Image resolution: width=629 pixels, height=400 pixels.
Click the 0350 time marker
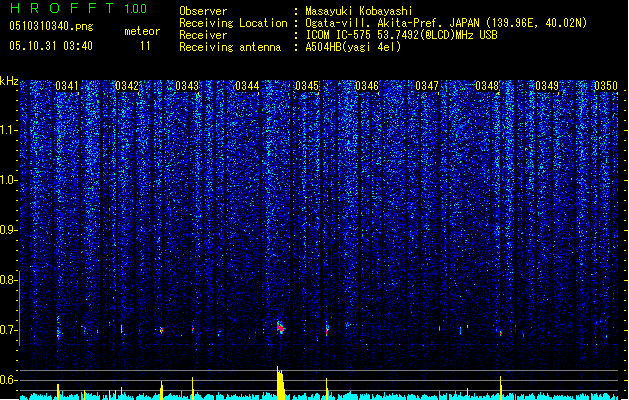coord(606,86)
